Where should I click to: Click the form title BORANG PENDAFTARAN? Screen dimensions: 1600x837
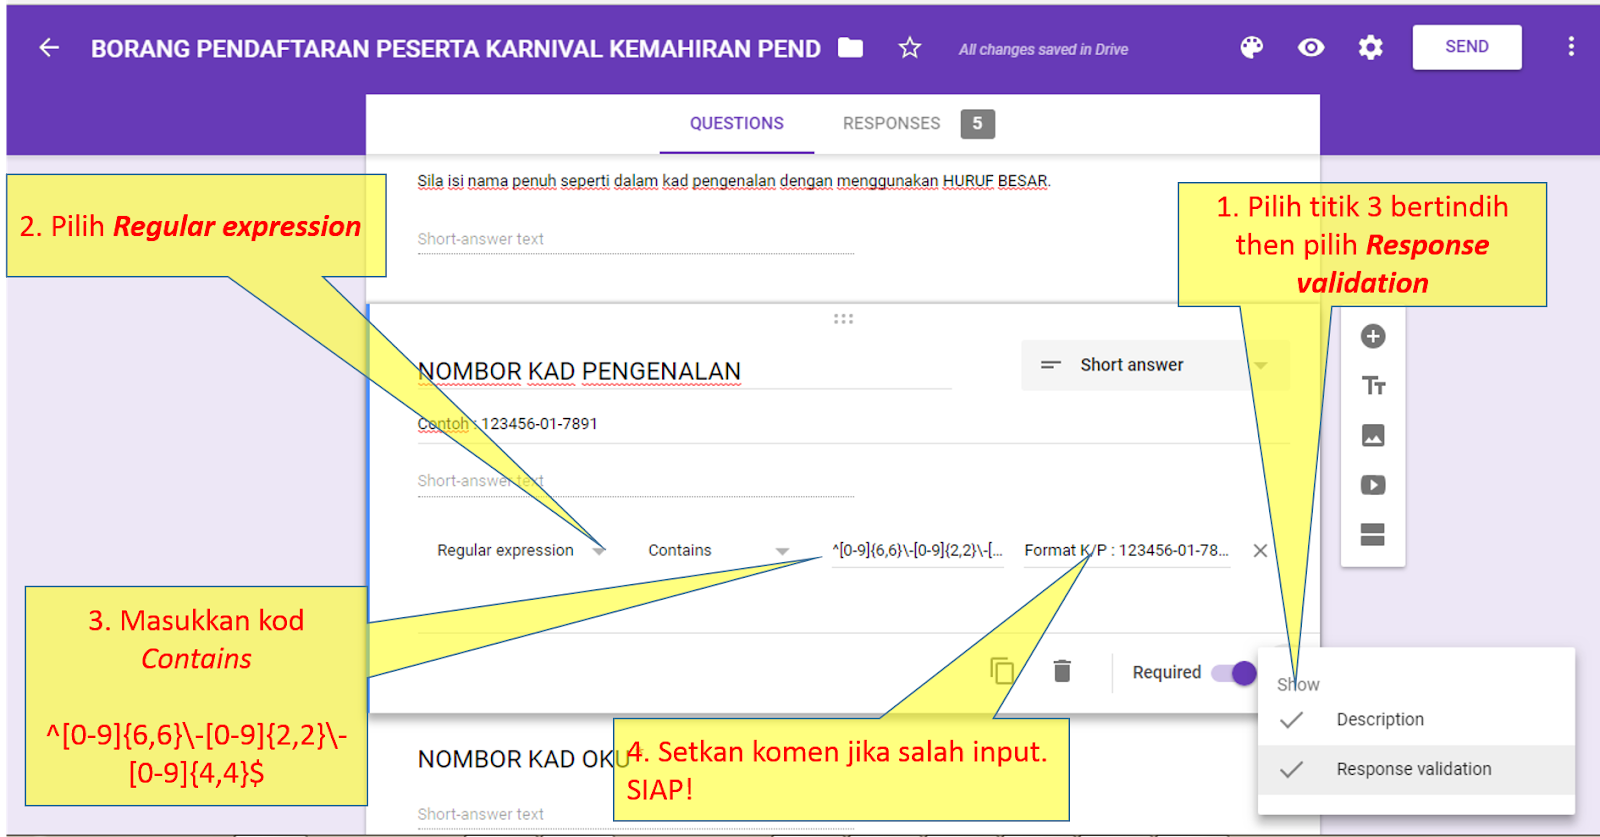click(x=456, y=48)
